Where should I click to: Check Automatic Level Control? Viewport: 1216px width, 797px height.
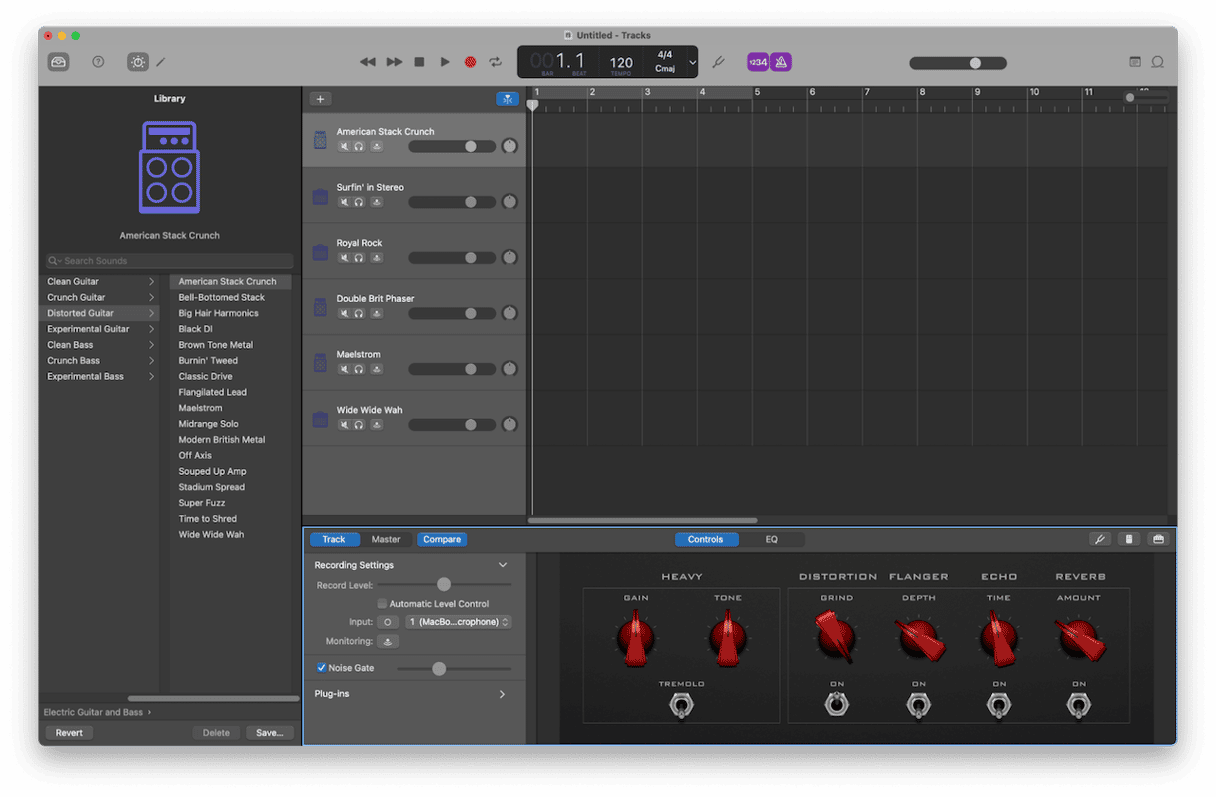pyautogui.click(x=382, y=604)
